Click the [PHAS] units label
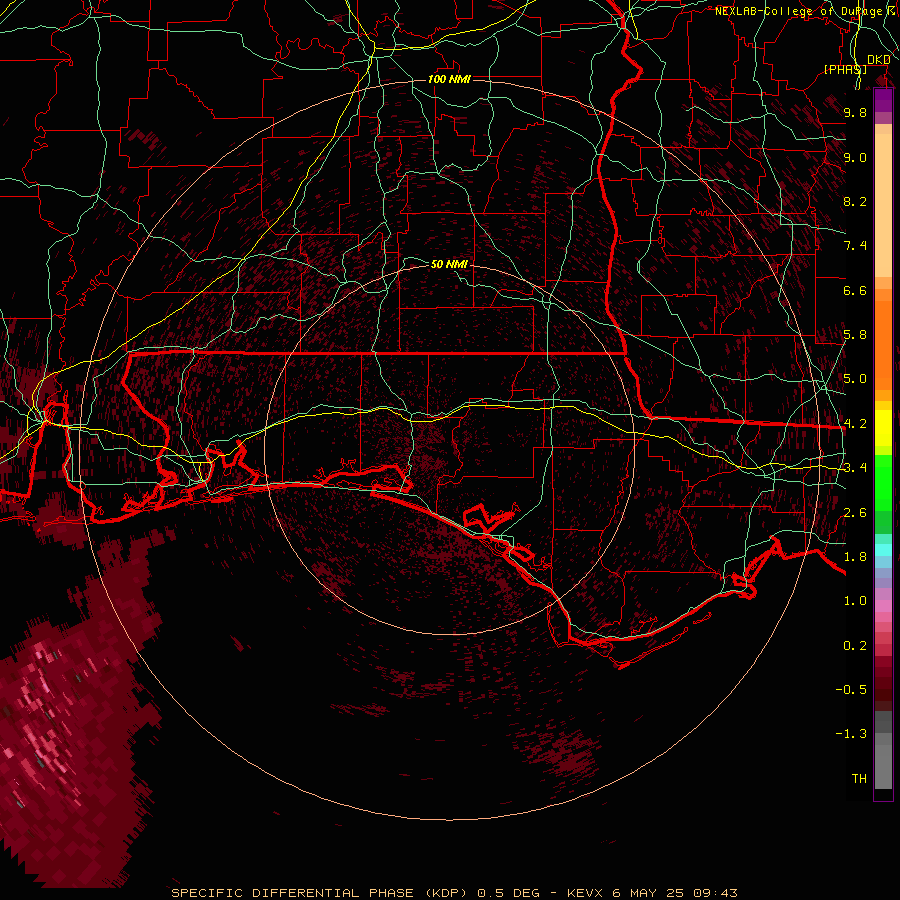The width and height of the screenshot is (900, 900). point(845,69)
